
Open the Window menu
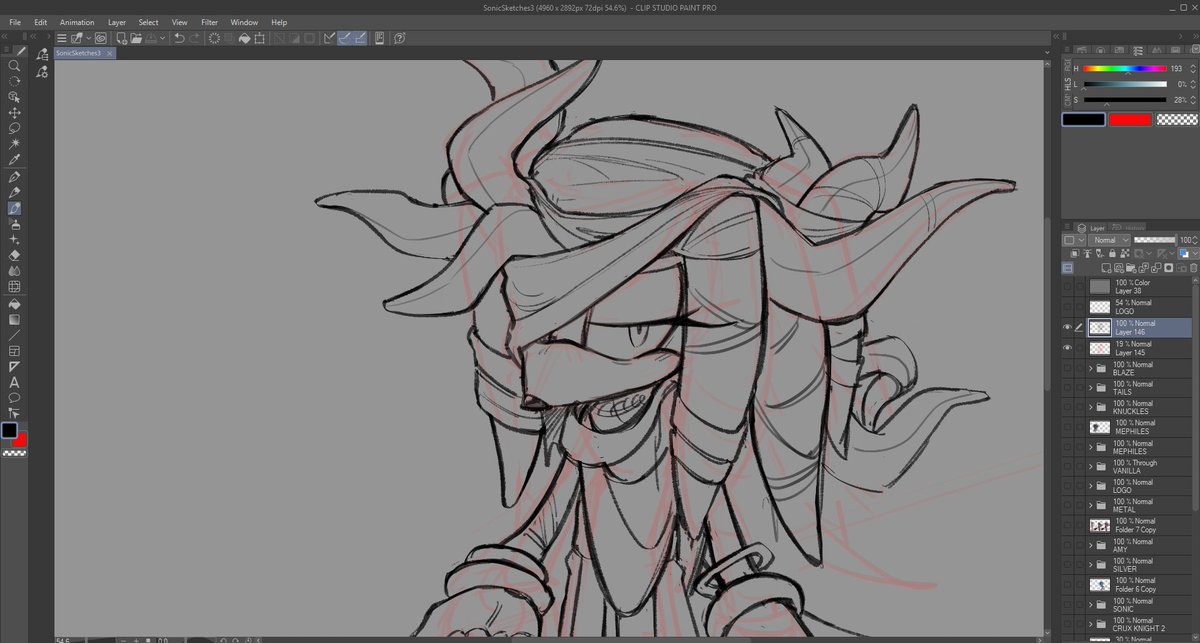(244, 22)
